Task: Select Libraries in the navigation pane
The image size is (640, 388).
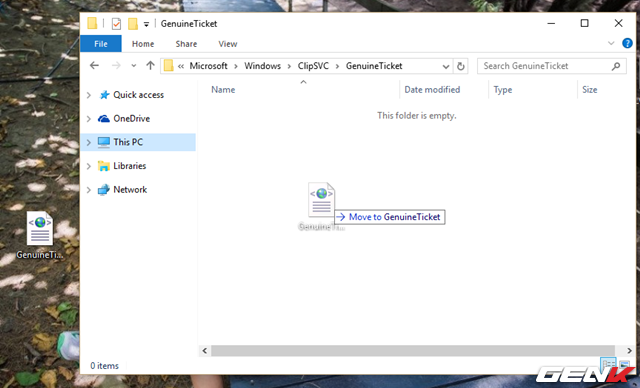Action: (x=130, y=166)
